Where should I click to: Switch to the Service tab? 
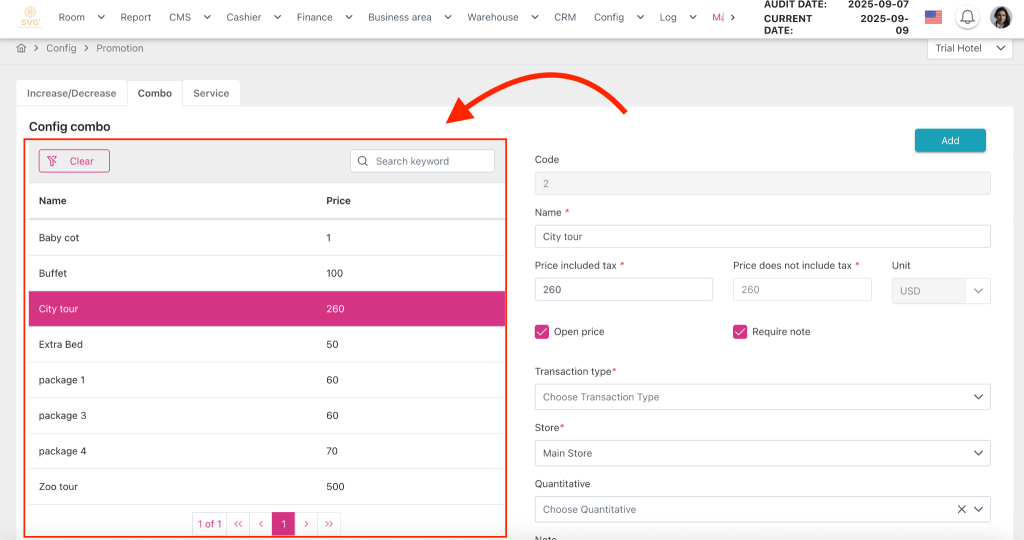211,93
